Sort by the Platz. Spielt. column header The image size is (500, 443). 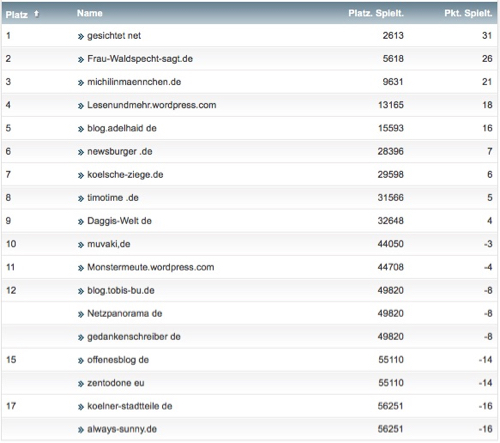pyautogui.click(x=376, y=13)
